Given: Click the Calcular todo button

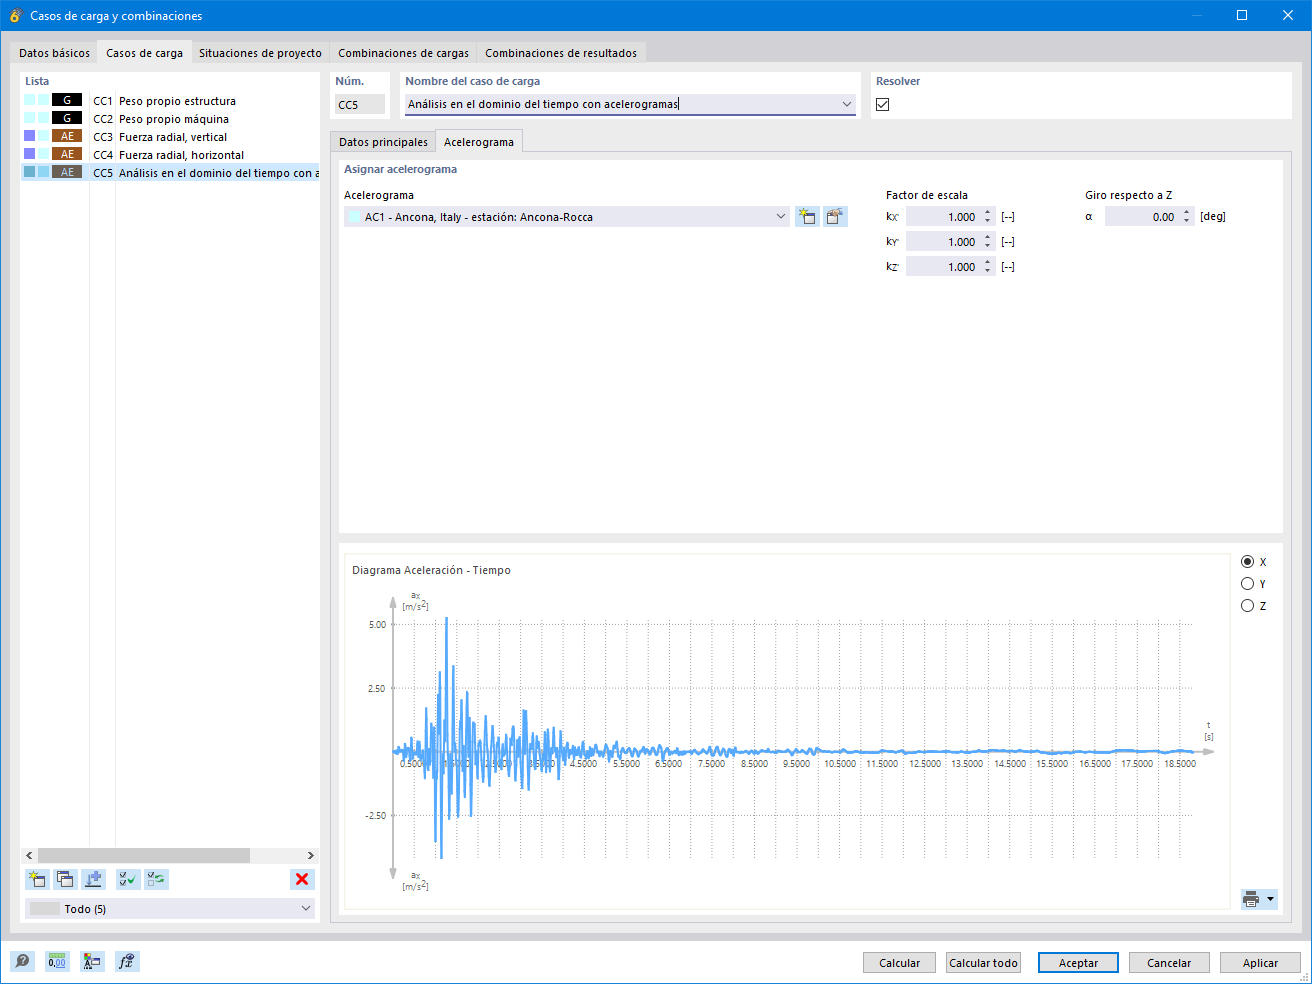Looking at the screenshot, I should (x=983, y=963).
